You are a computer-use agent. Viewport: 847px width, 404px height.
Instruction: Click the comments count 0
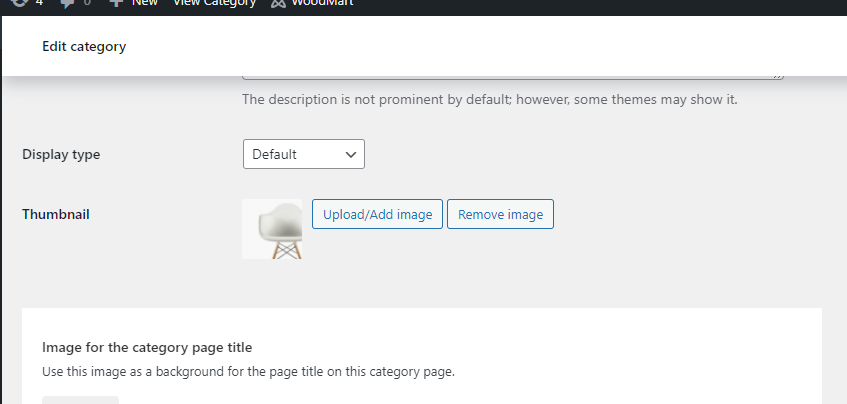(x=87, y=3)
